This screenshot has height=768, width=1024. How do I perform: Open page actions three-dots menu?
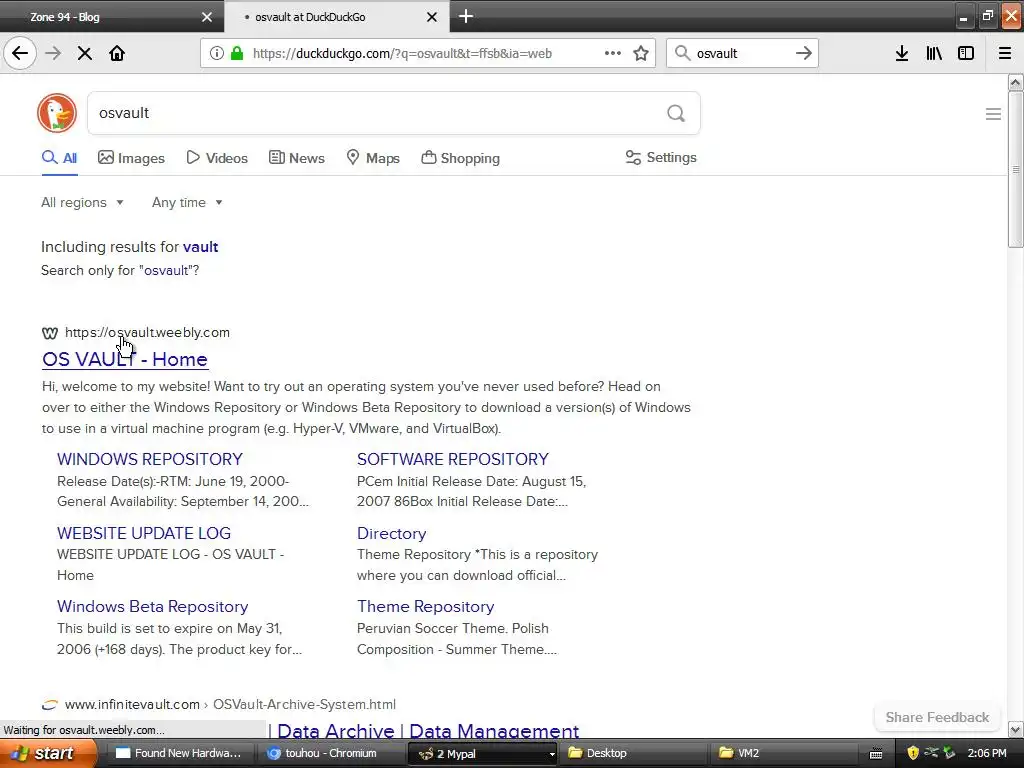[x=613, y=53]
